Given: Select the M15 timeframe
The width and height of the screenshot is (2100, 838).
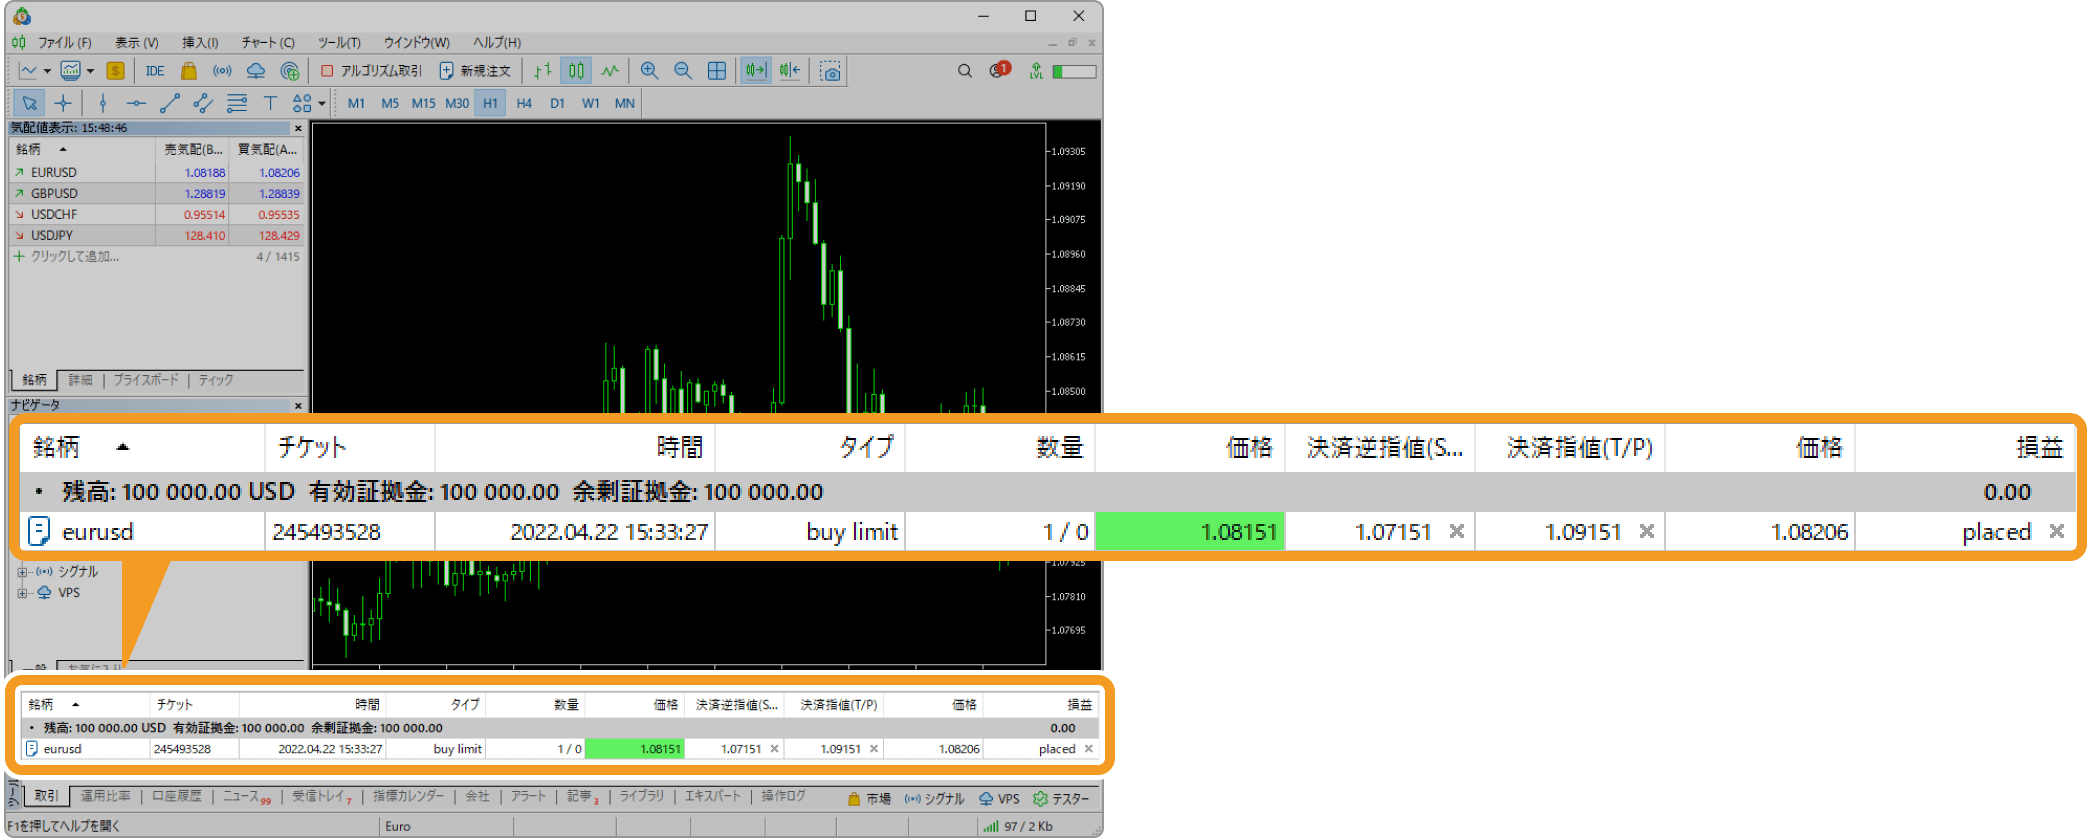Looking at the screenshot, I should pyautogui.click(x=423, y=103).
